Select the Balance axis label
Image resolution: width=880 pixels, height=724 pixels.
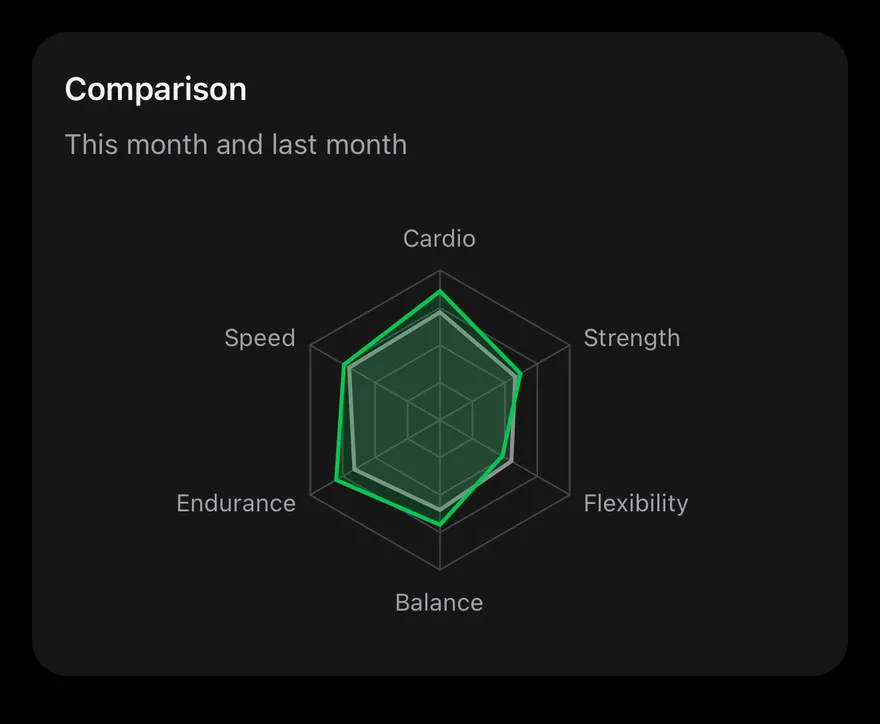(x=439, y=603)
